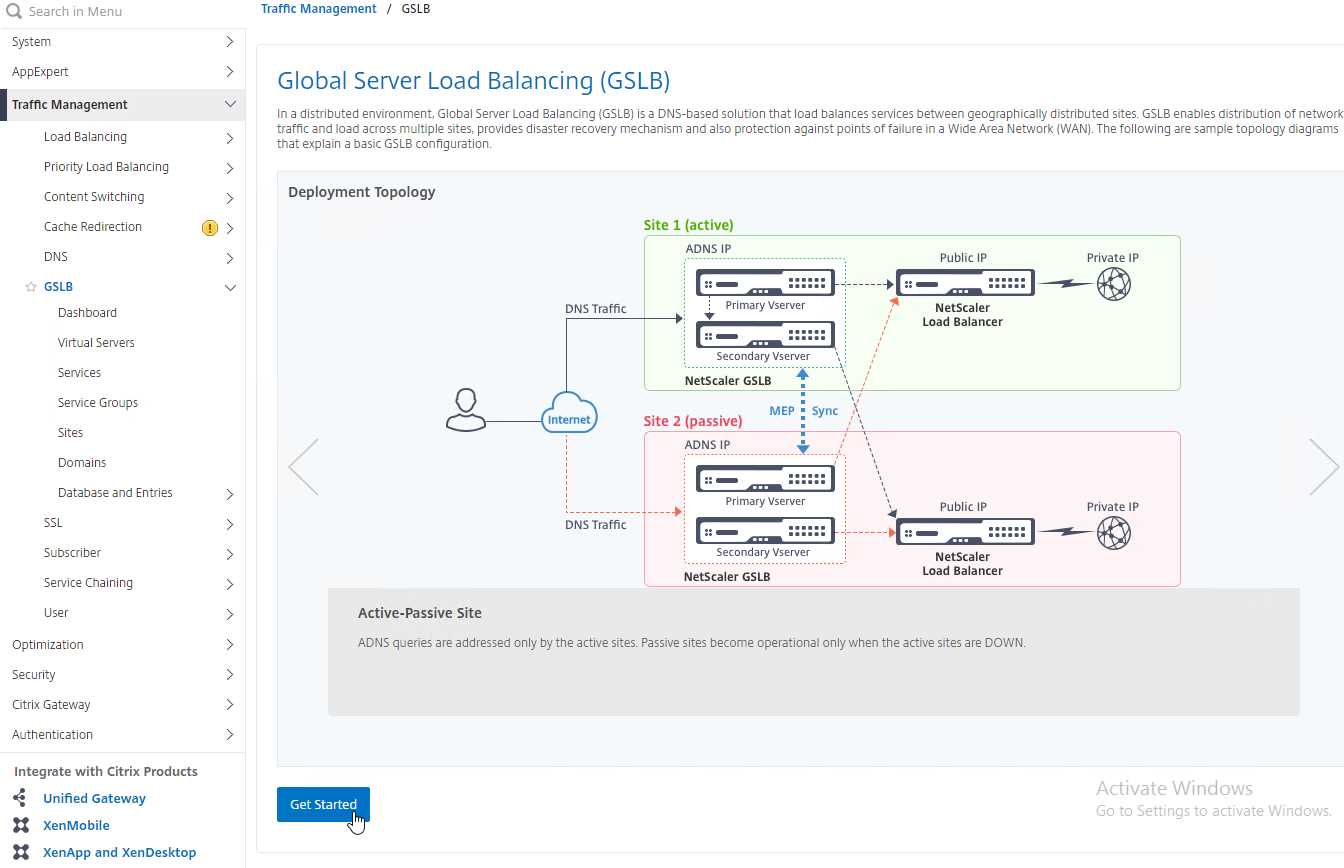Click the XenMobile logo icon
Viewport: 1344px width, 868px height.
20,825
